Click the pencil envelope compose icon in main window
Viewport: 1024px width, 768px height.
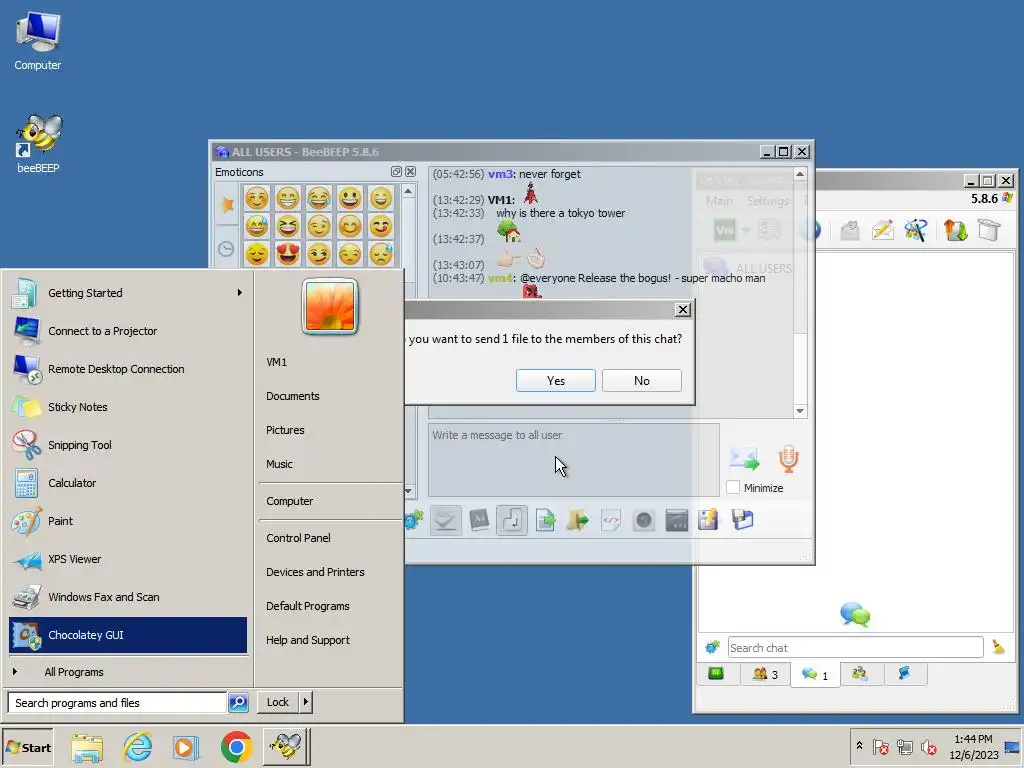882,230
